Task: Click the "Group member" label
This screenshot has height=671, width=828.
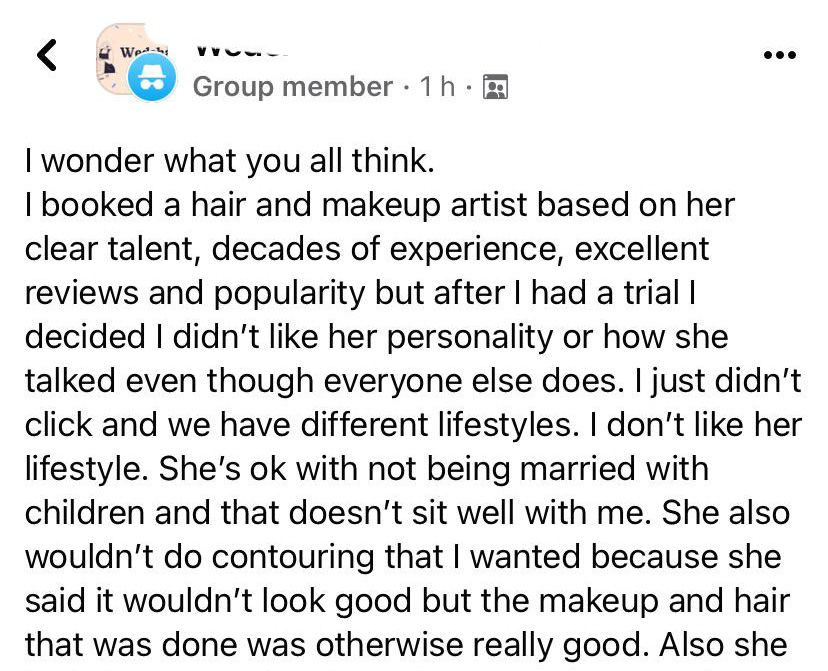Action: tap(292, 87)
